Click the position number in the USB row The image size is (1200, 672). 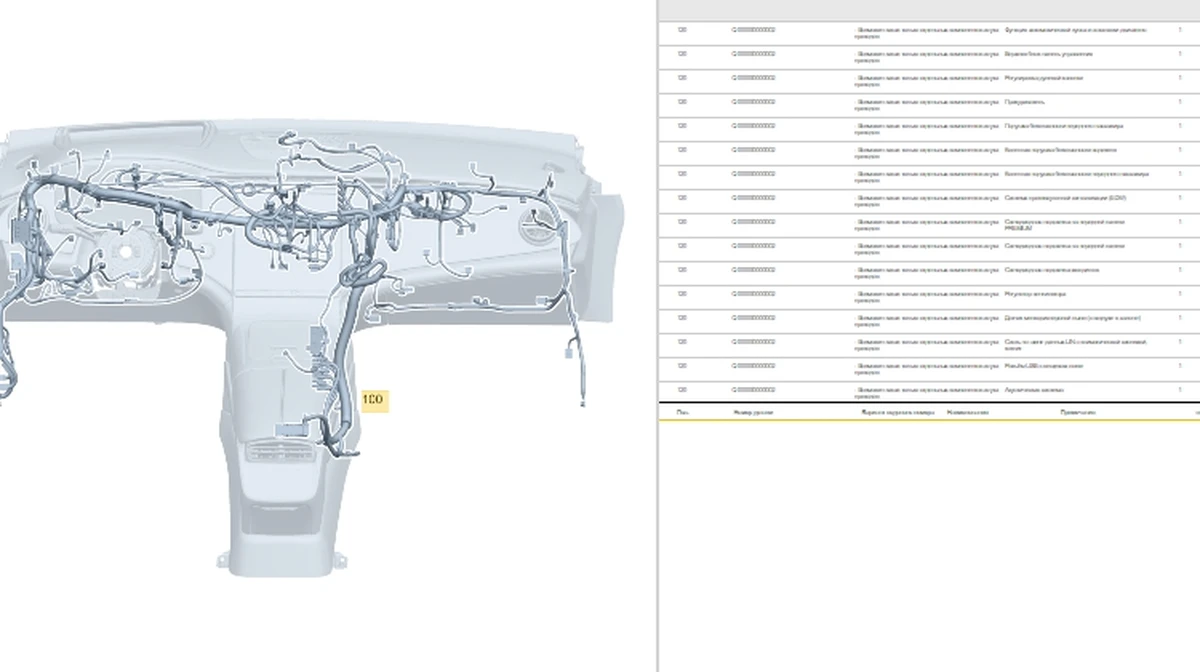point(682,366)
